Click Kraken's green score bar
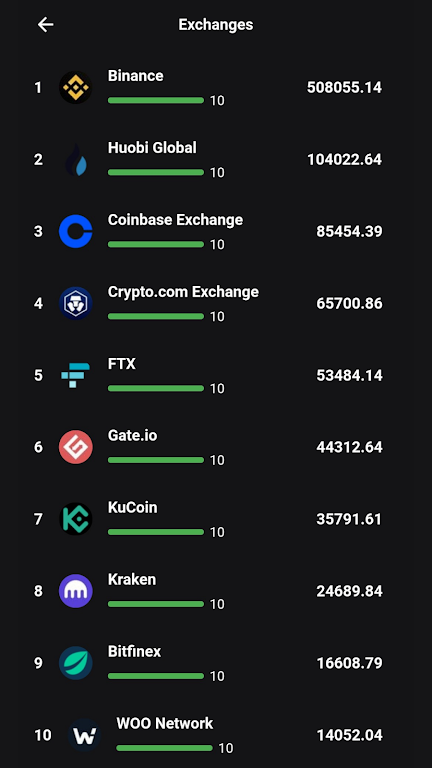Image resolution: width=432 pixels, height=768 pixels. tap(156, 604)
